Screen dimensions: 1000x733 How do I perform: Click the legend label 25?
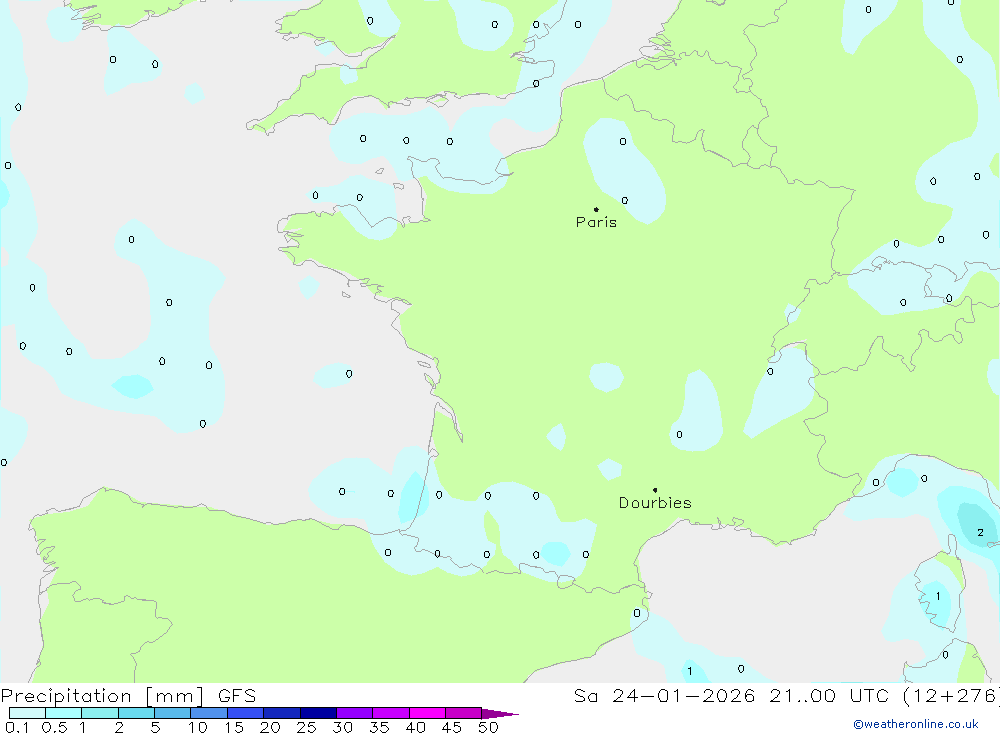click(306, 727)
